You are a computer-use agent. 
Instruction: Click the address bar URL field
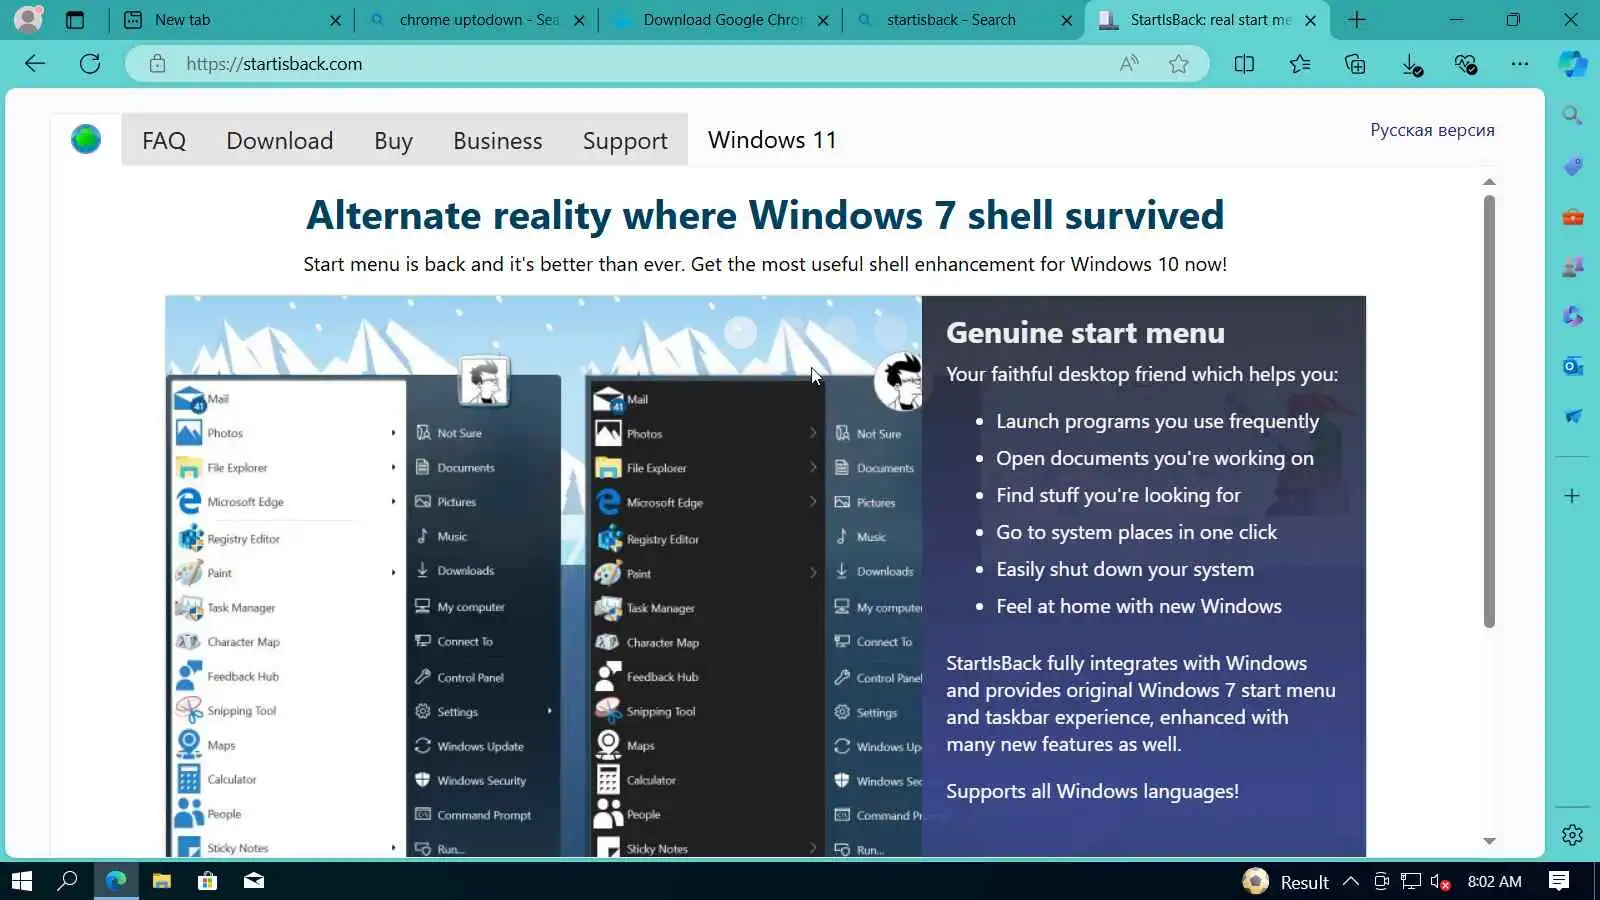[640, 64]
